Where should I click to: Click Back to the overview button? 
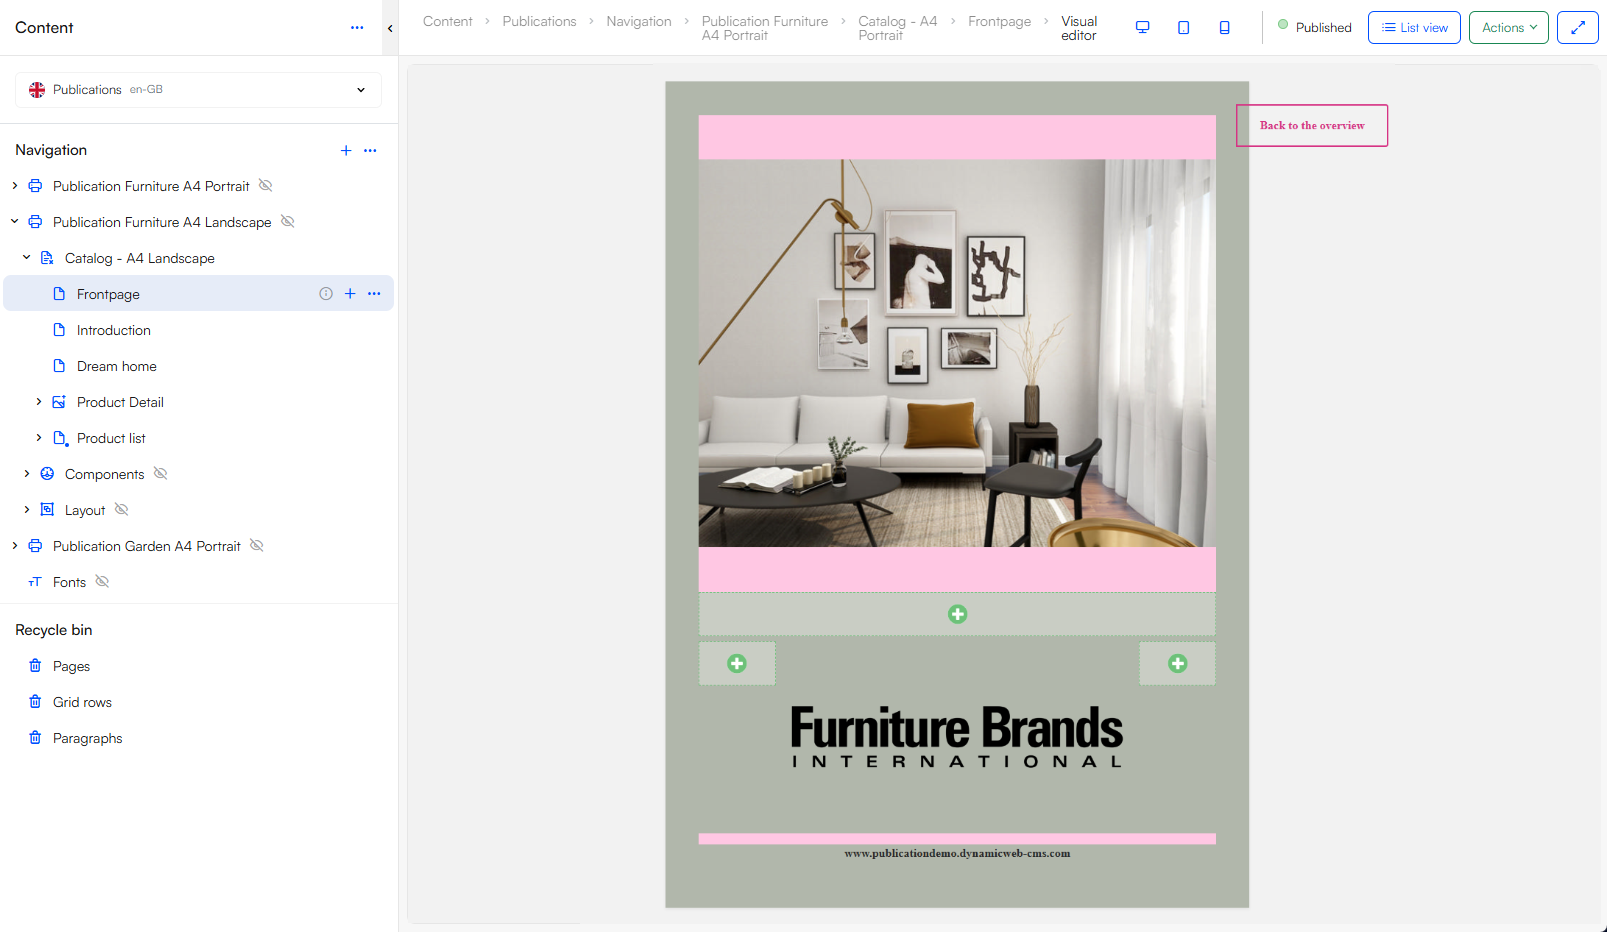1311,126
